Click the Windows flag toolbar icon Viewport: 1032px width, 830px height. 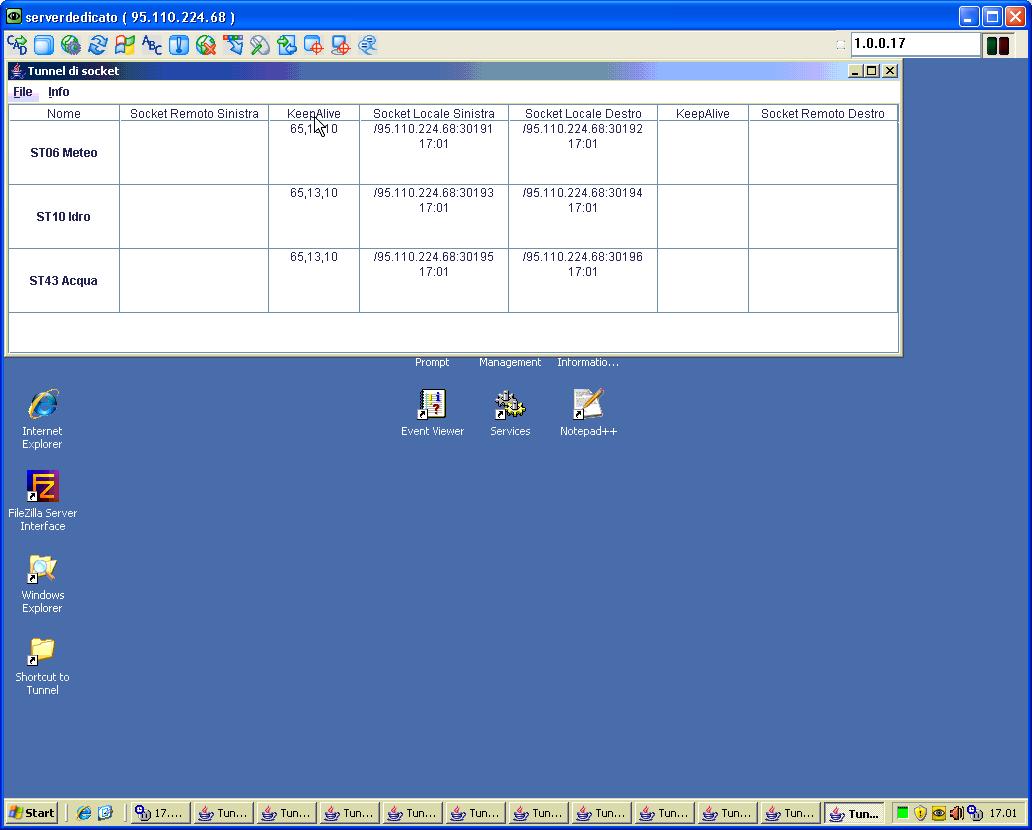[125, 45]
